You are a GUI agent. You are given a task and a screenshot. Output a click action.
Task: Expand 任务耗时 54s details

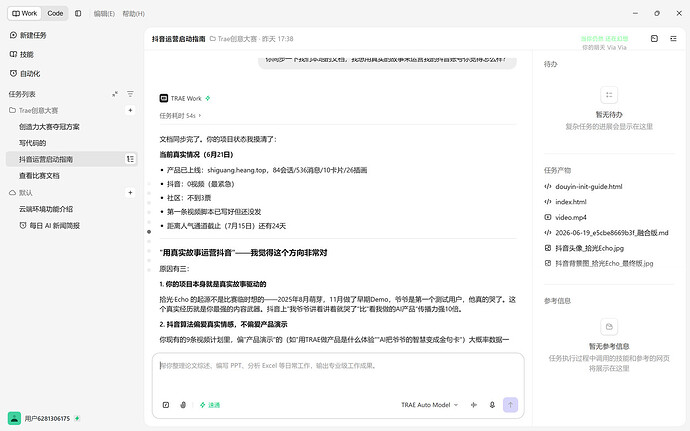point(180,116)
